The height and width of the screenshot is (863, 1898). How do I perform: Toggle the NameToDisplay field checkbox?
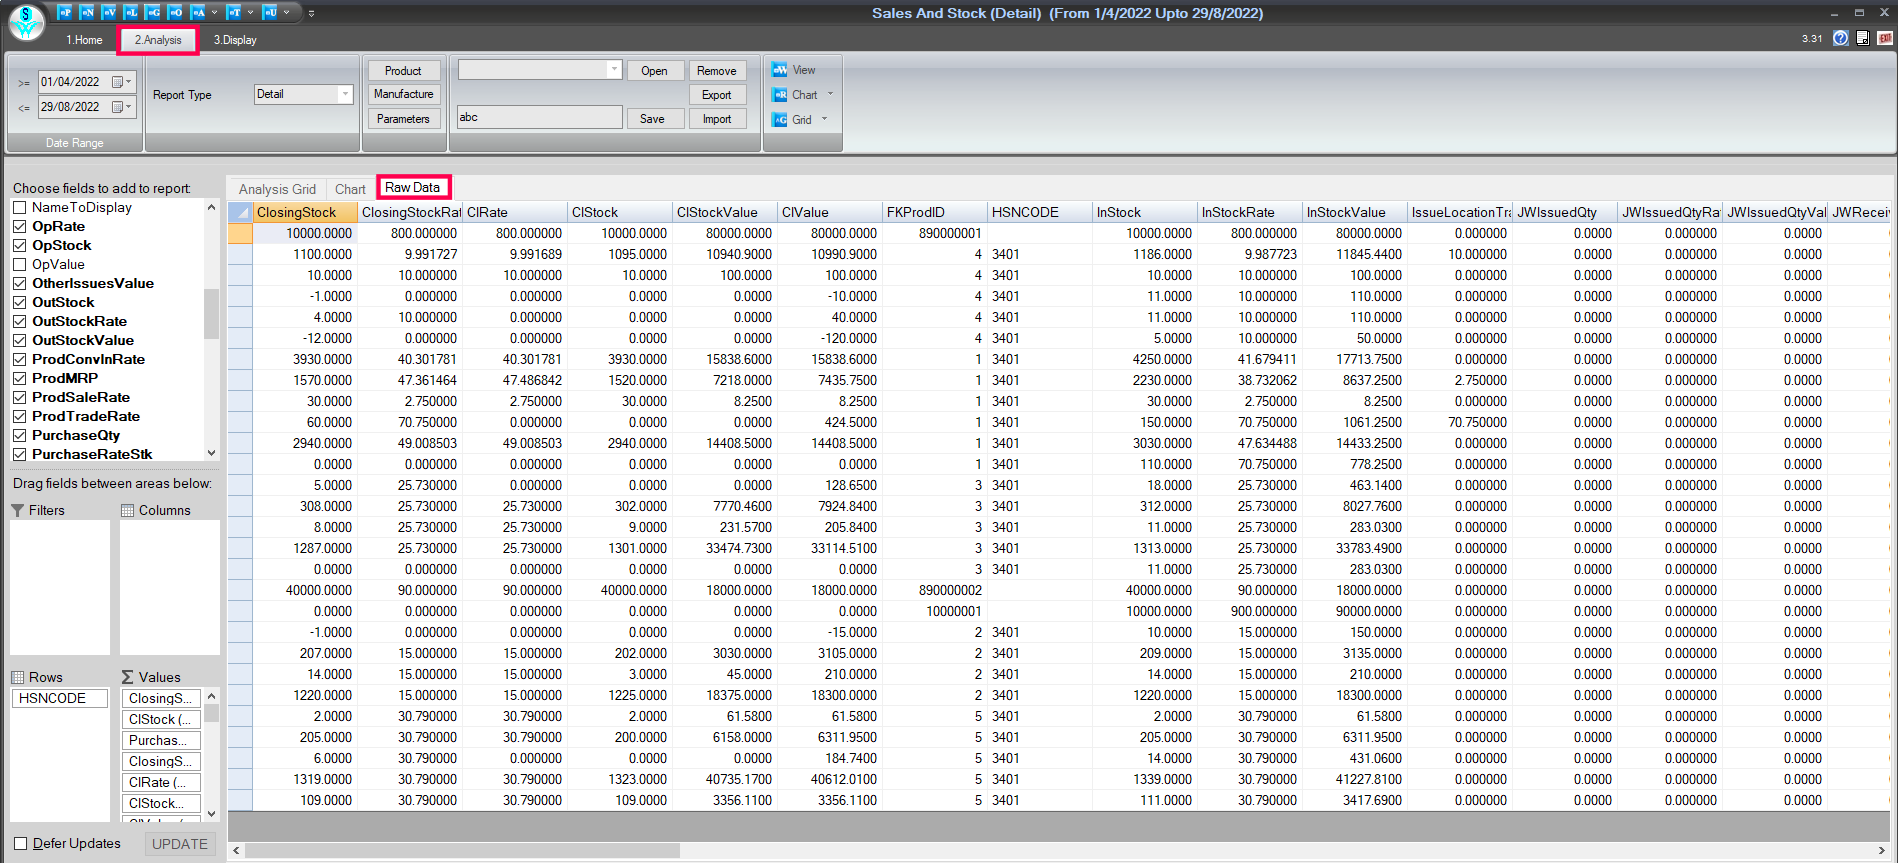click(x=19, y=207)
